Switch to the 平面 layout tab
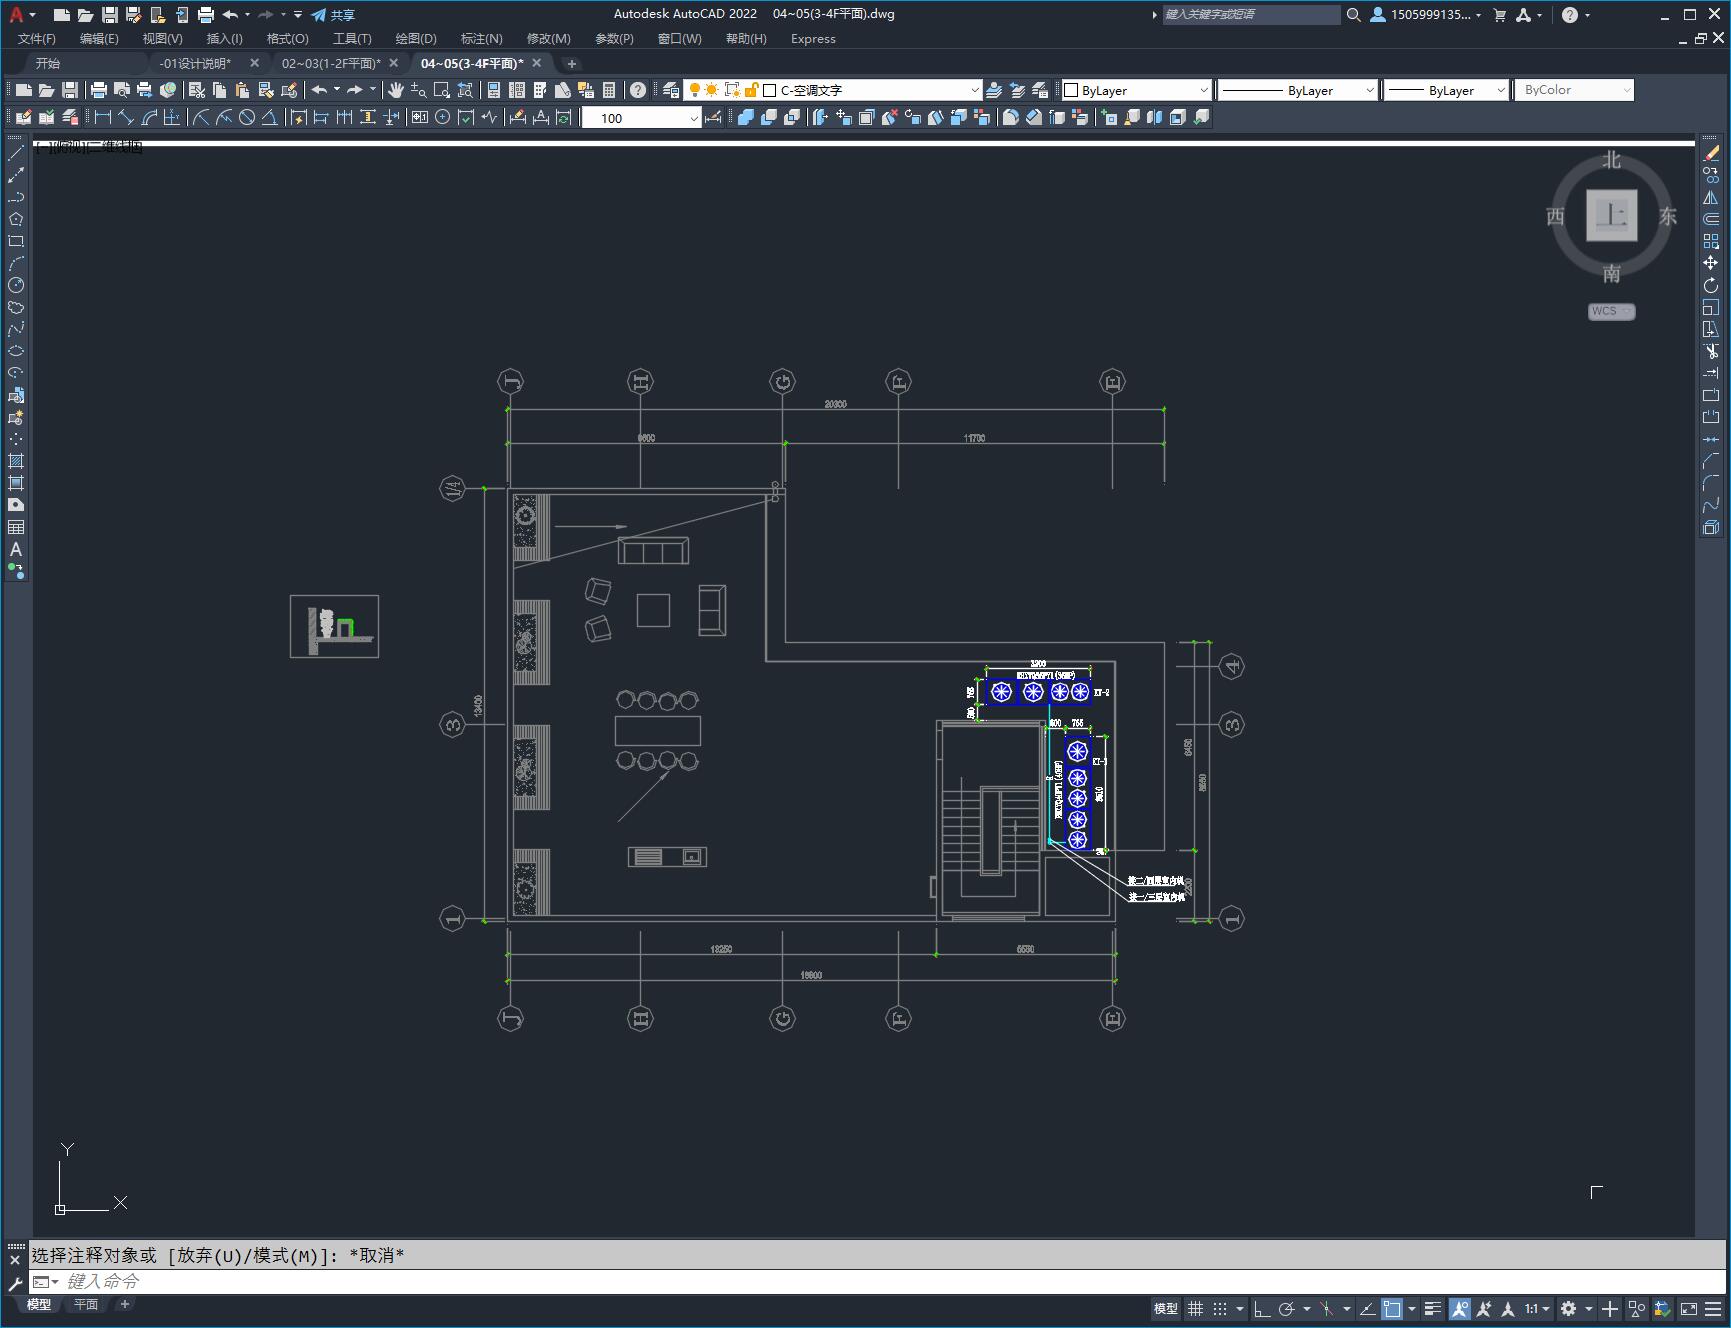Viewport: 1731px width, 1328px height. (x=86, y=1304)
